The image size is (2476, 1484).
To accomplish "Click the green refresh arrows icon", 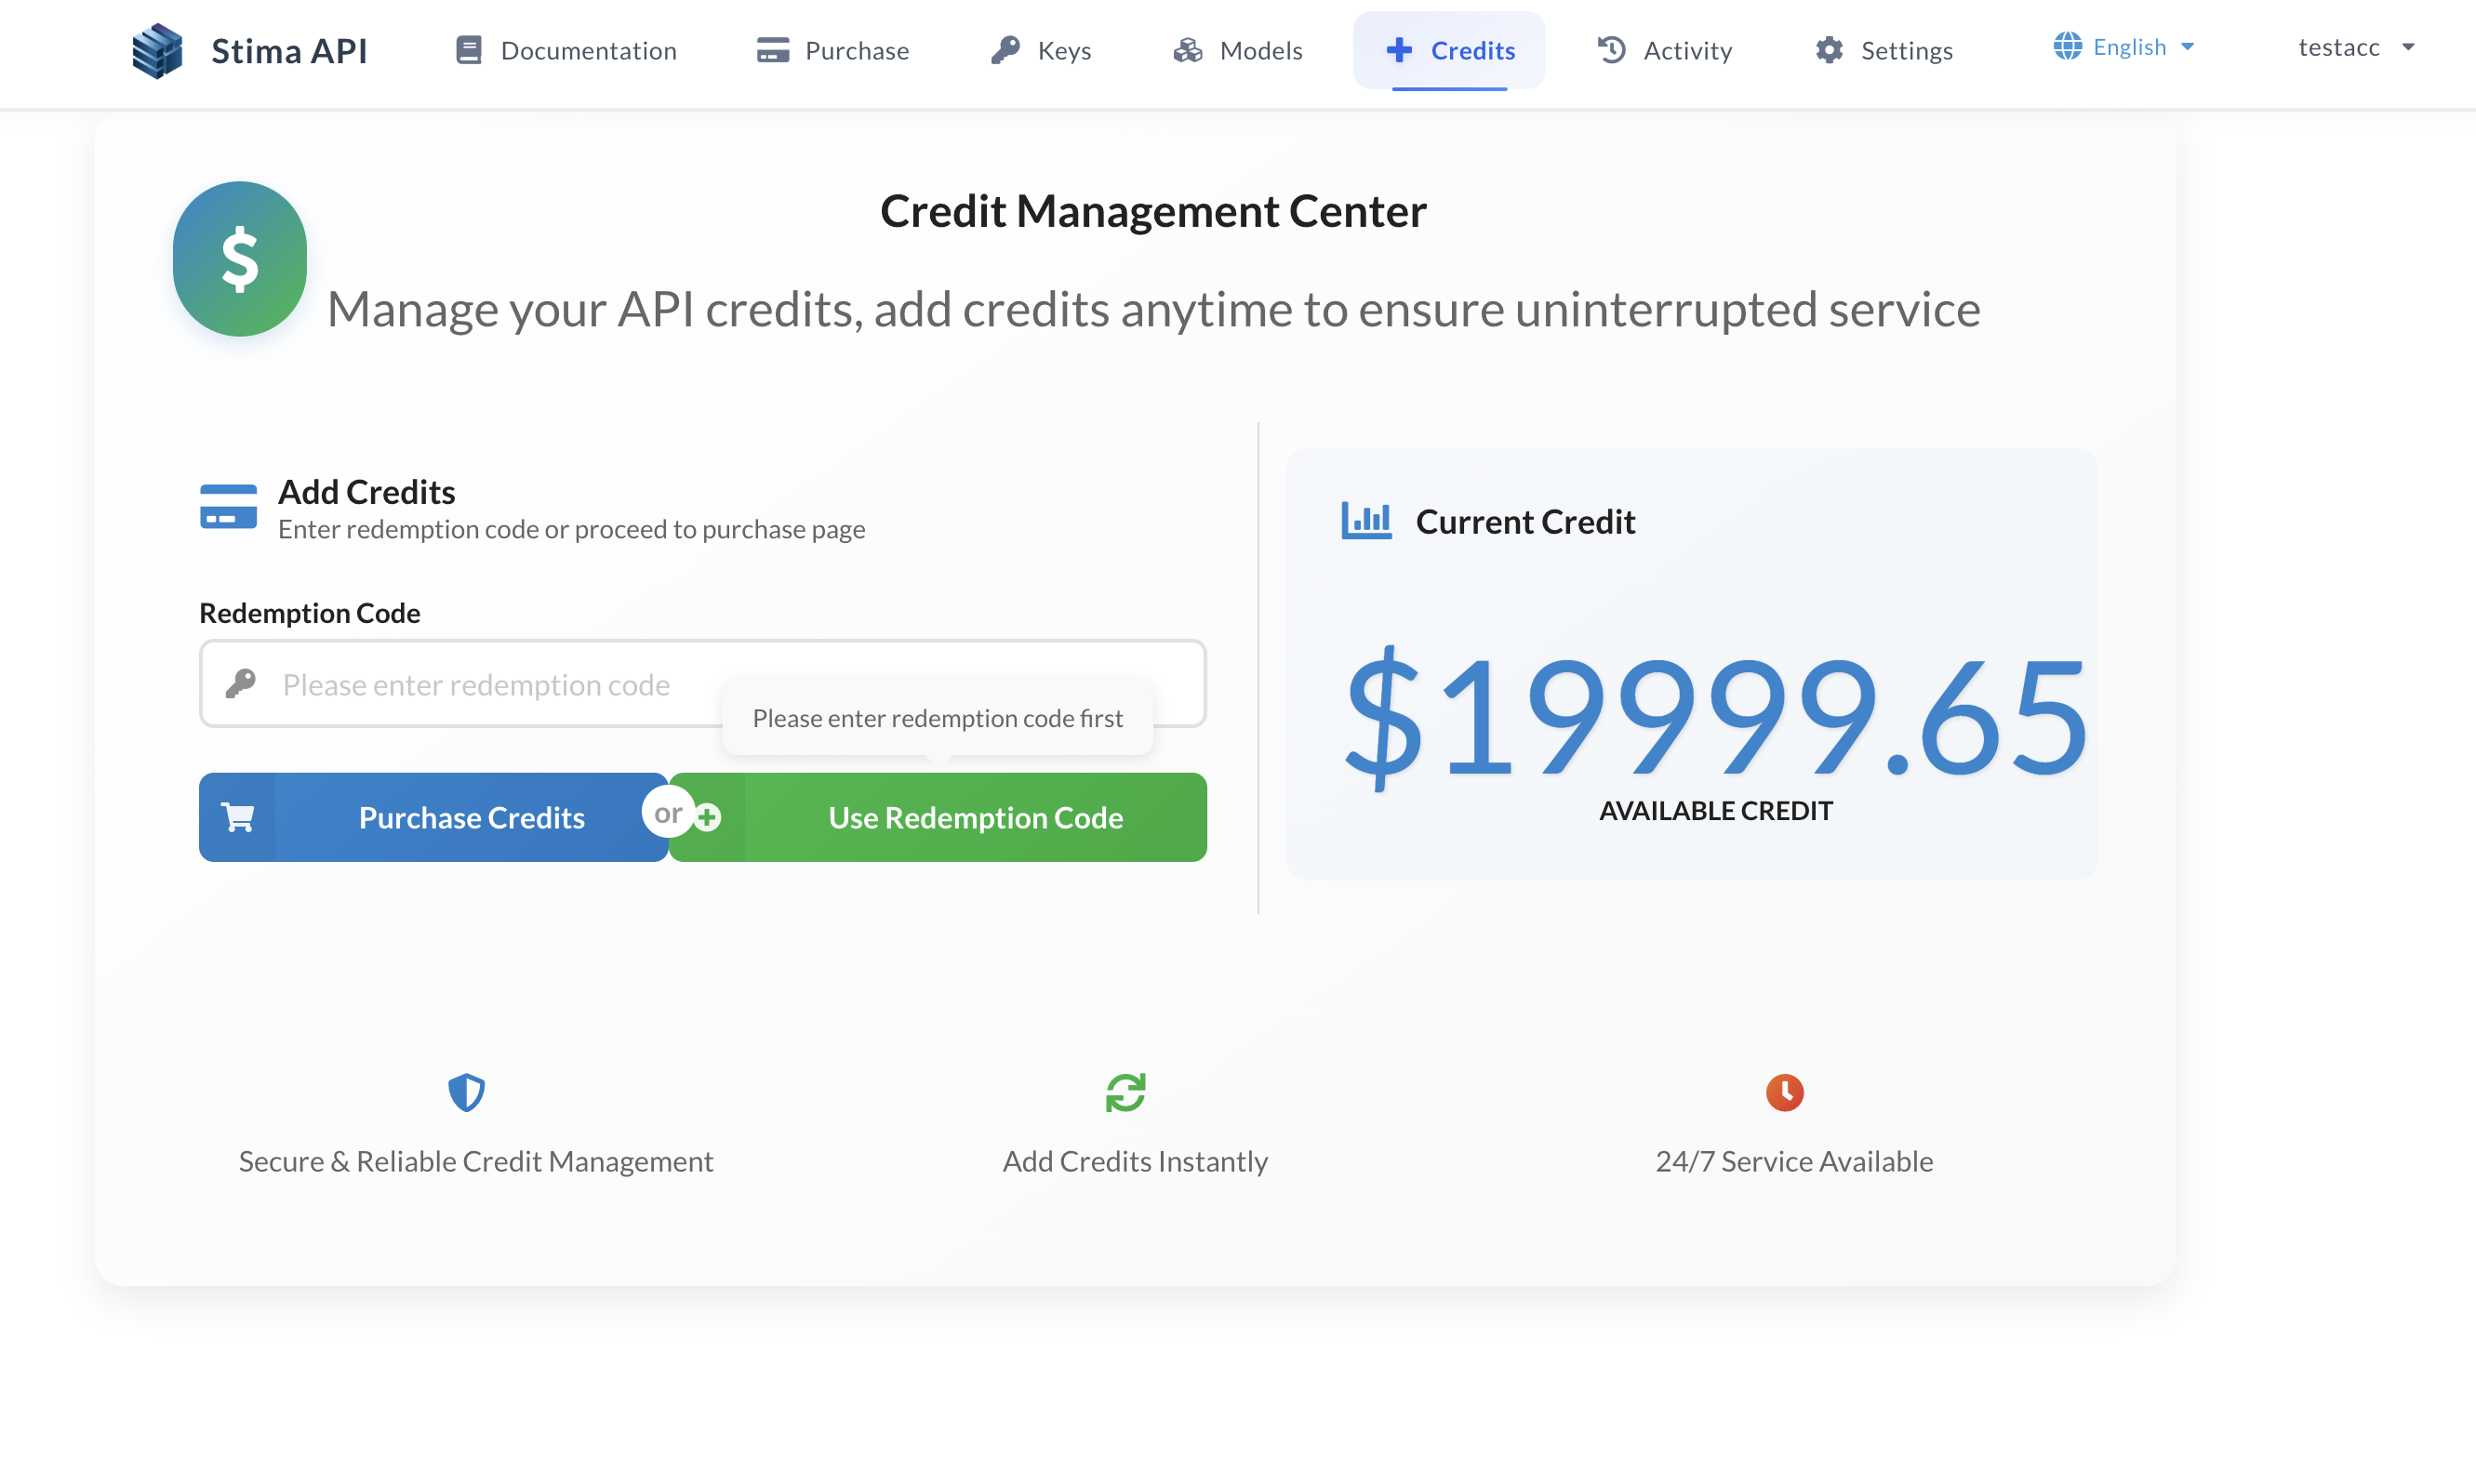I will tap(1125, 1092).
